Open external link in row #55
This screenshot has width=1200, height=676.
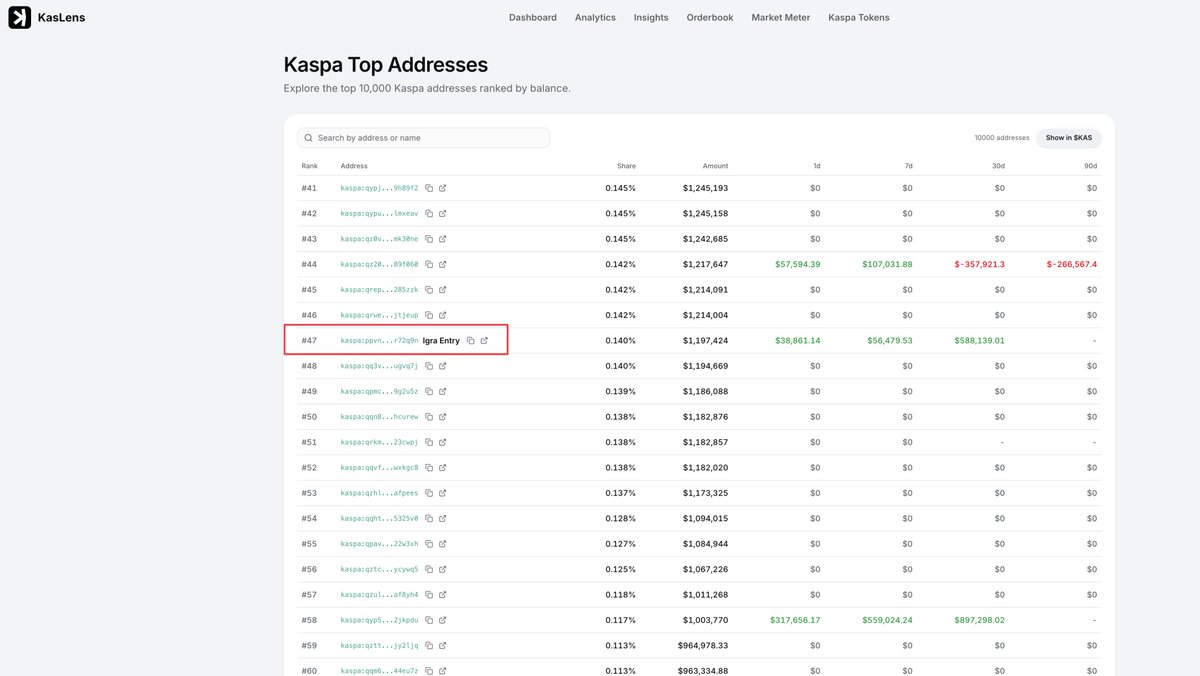coord(443,544)
